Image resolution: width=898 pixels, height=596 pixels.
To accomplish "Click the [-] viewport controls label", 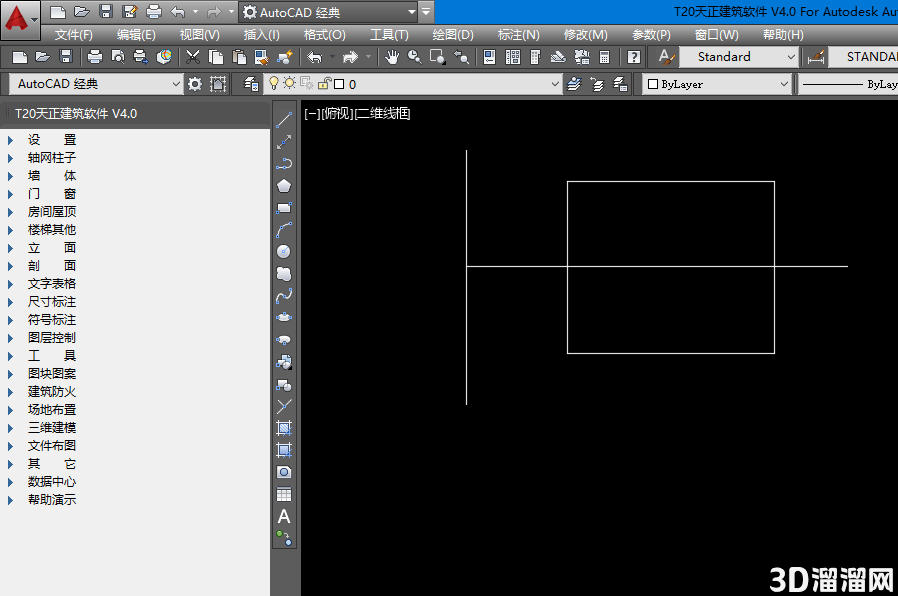I will point(312,113).
